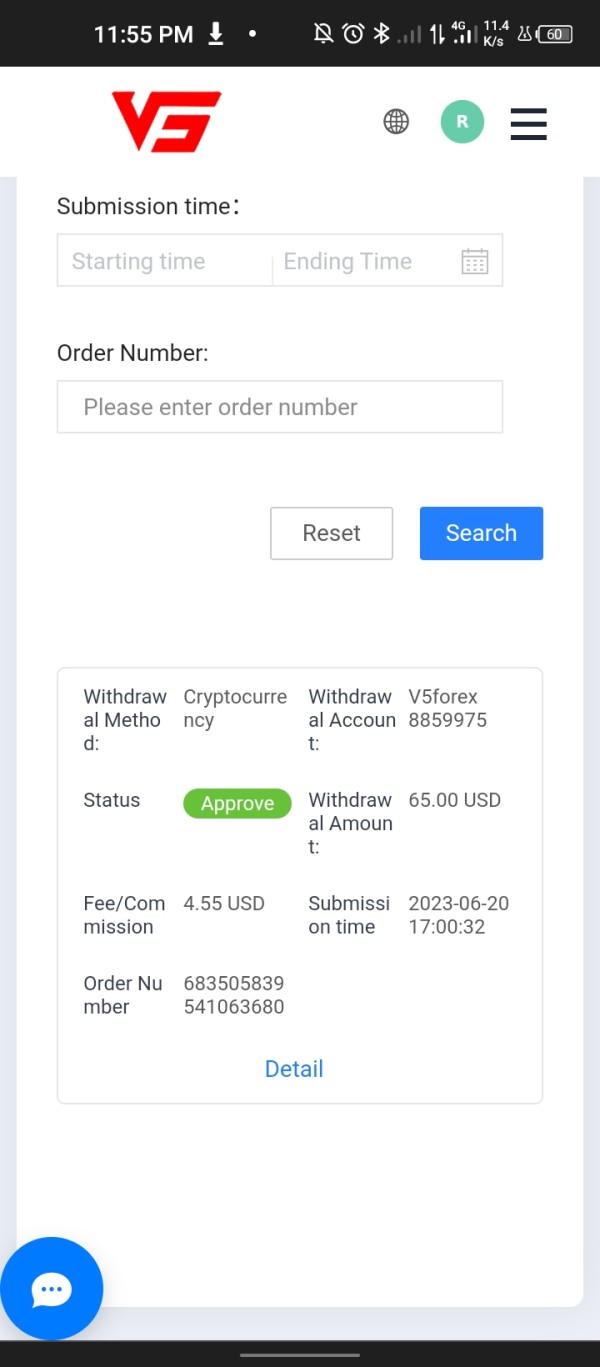Open the green R profile avatar
Screen dimensions: 600x1367
[x=462, y=122]
